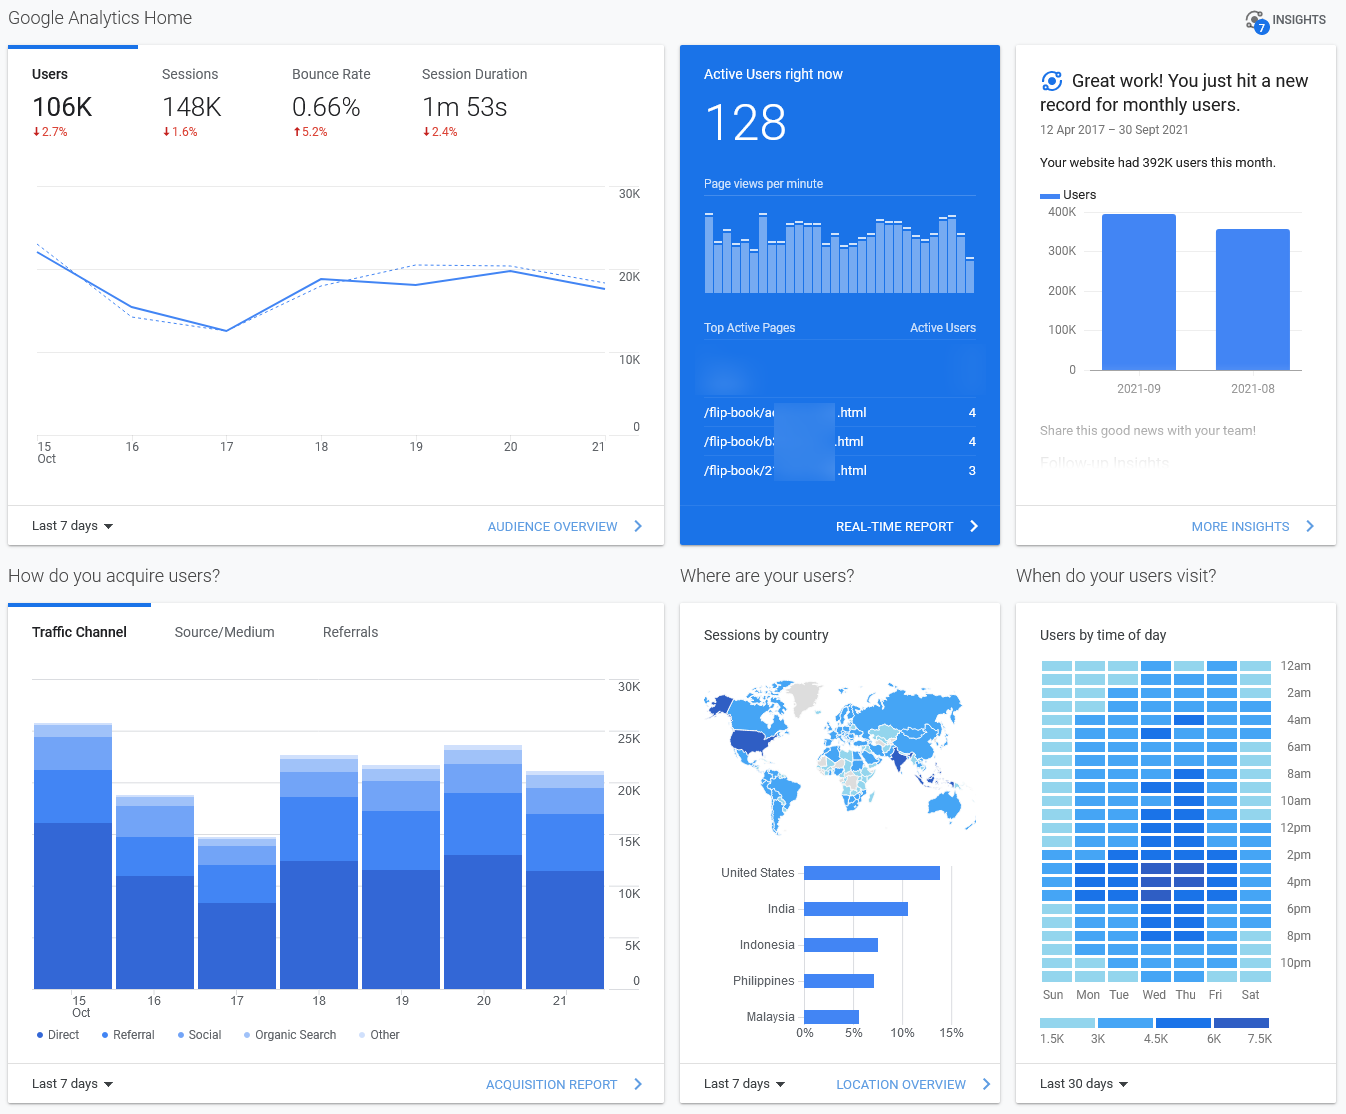This screenshot has height=1114, width=1346.
Task: Toggle the Organic Search legend item
Action: pyautogui.click(x=290, y=1034)
